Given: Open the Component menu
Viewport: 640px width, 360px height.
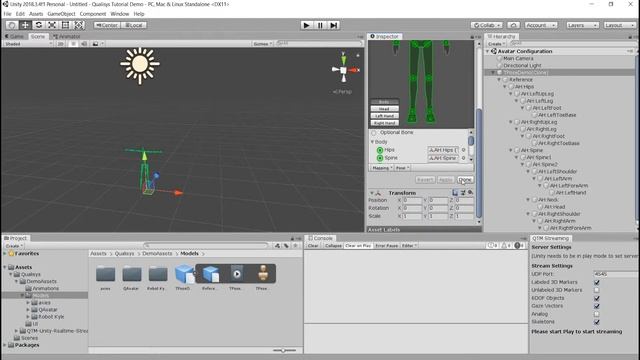Looking at the screenshot, I should tap(93, 14).
